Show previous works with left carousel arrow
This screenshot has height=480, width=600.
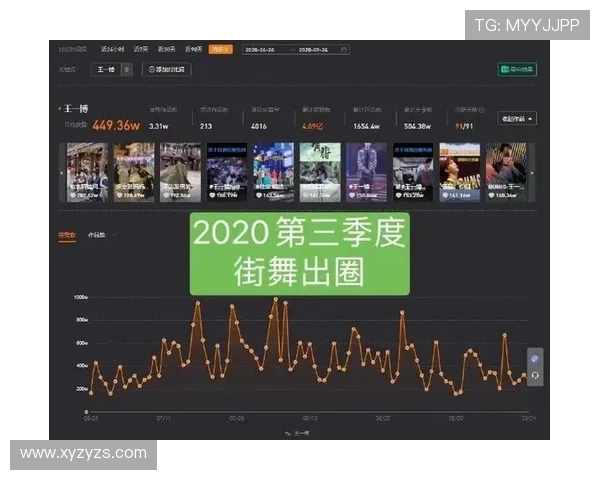[x=62, y=173]
